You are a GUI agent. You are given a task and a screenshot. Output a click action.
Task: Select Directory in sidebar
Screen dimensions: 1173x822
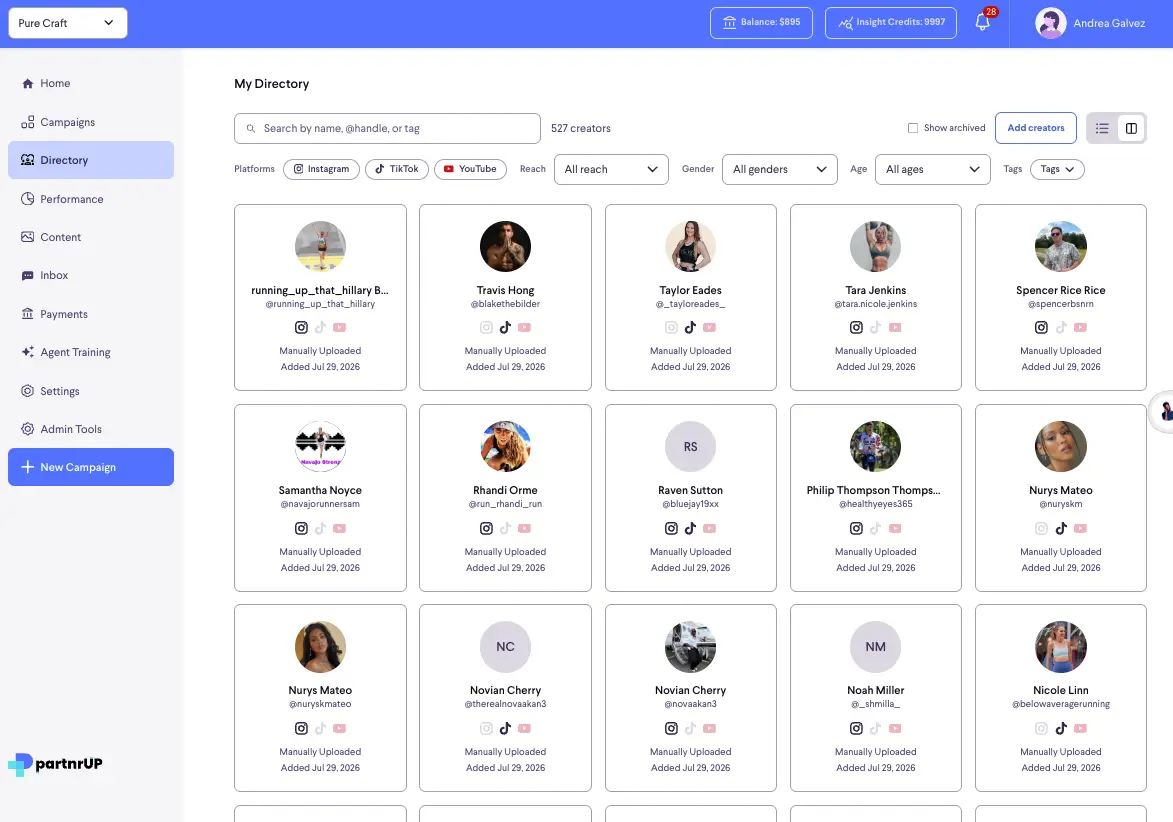pos(91,160)
